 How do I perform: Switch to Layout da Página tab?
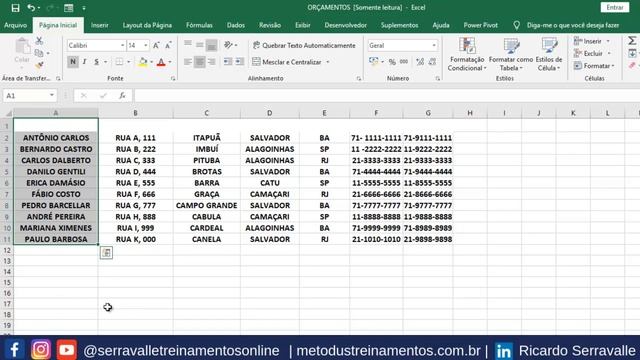tap(147, 25)
